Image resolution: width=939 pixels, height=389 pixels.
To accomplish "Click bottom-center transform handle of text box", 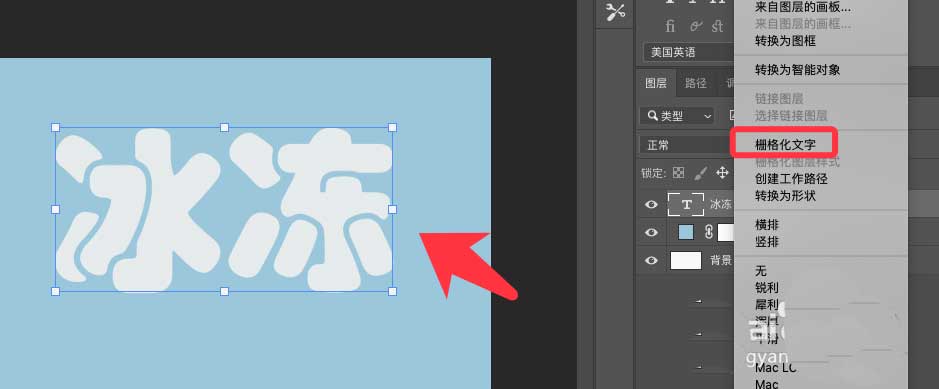I will 225,291.
